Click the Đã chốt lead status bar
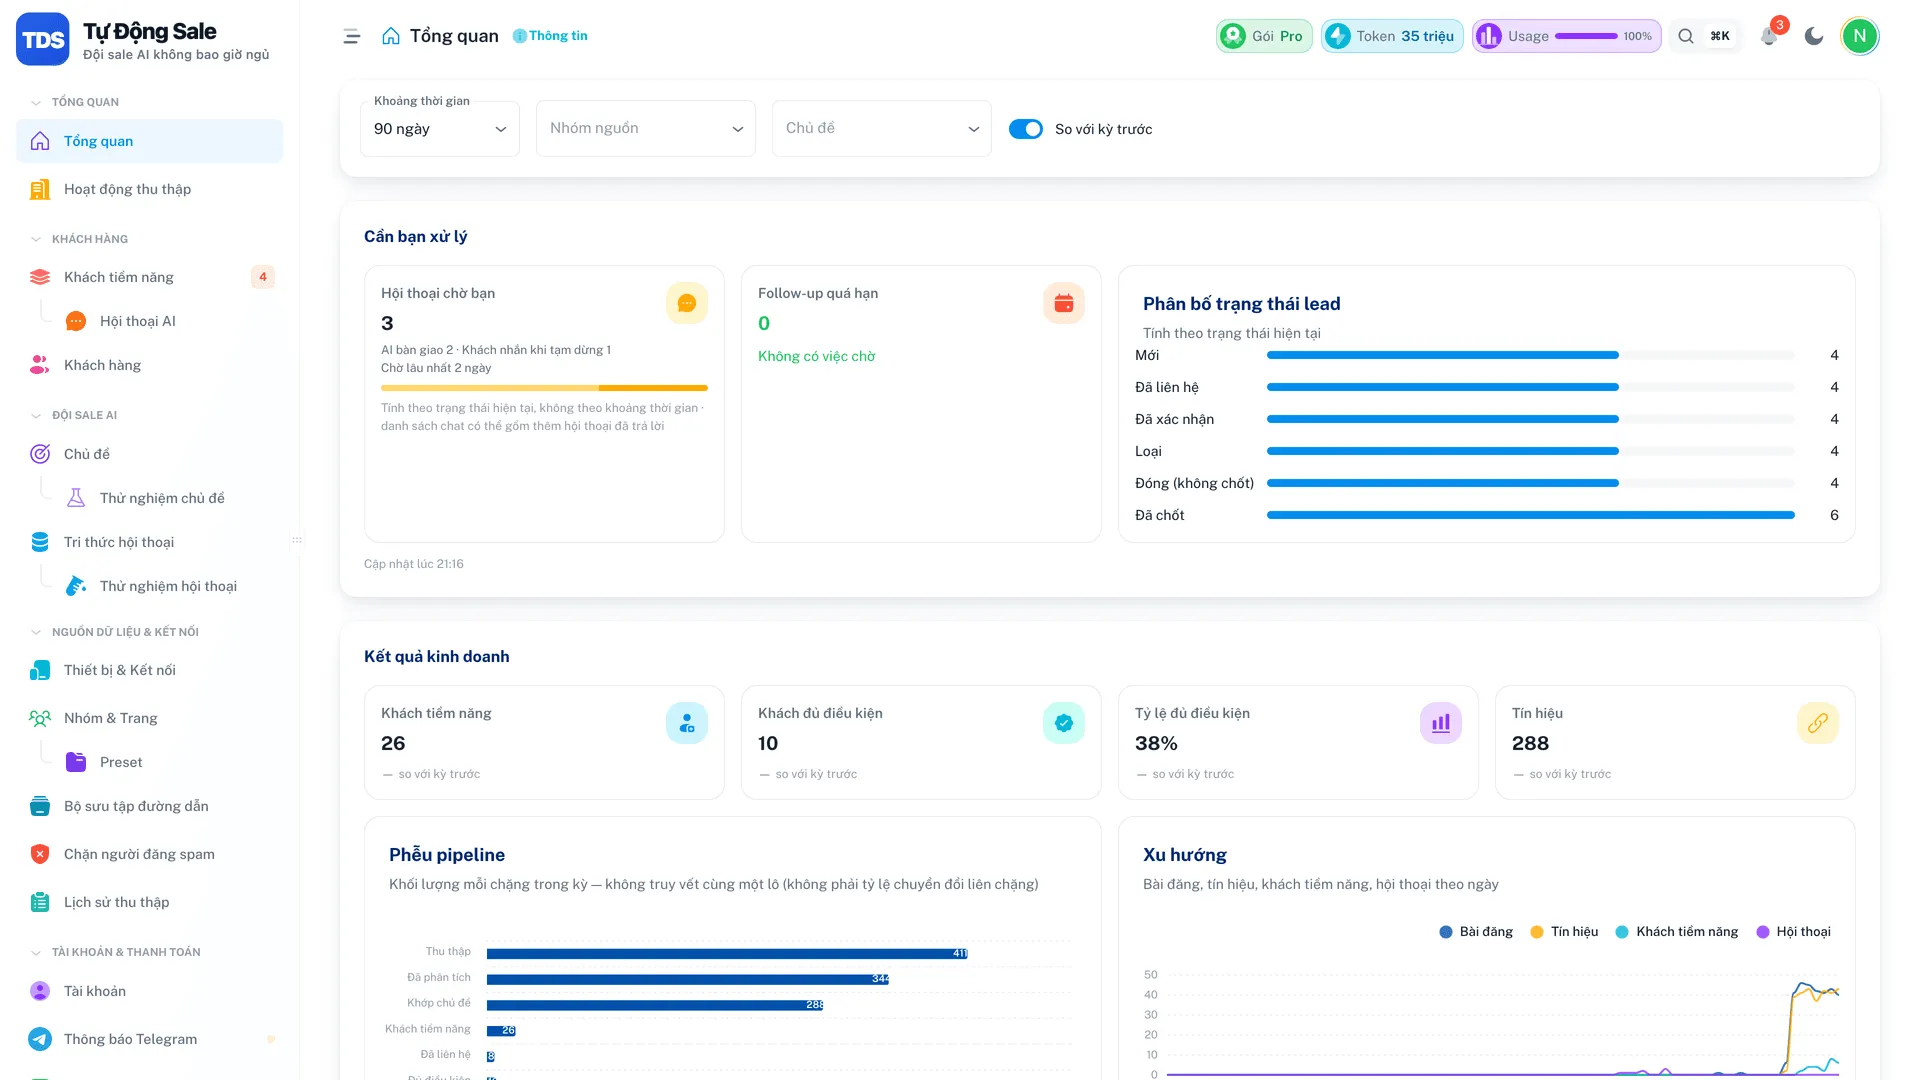1920x1080 pixels. click(x=1531, y=515)
